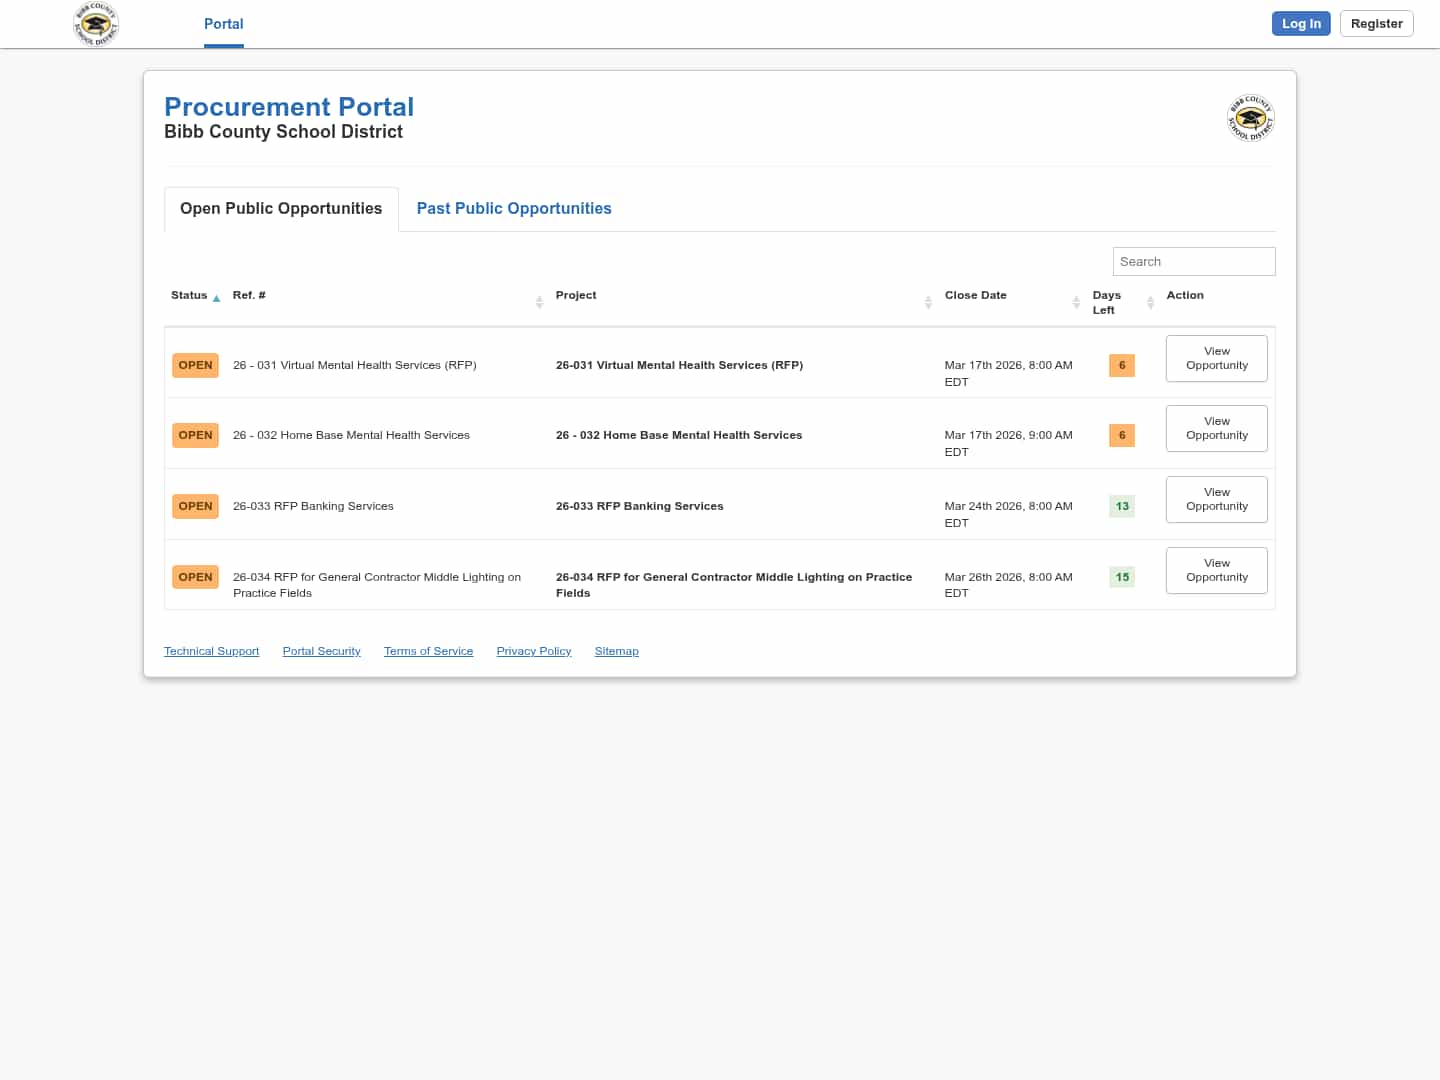Focus the Search input field
Image resolution: width=1440 pixels, height=1080 pixels.
(1193, 262)
